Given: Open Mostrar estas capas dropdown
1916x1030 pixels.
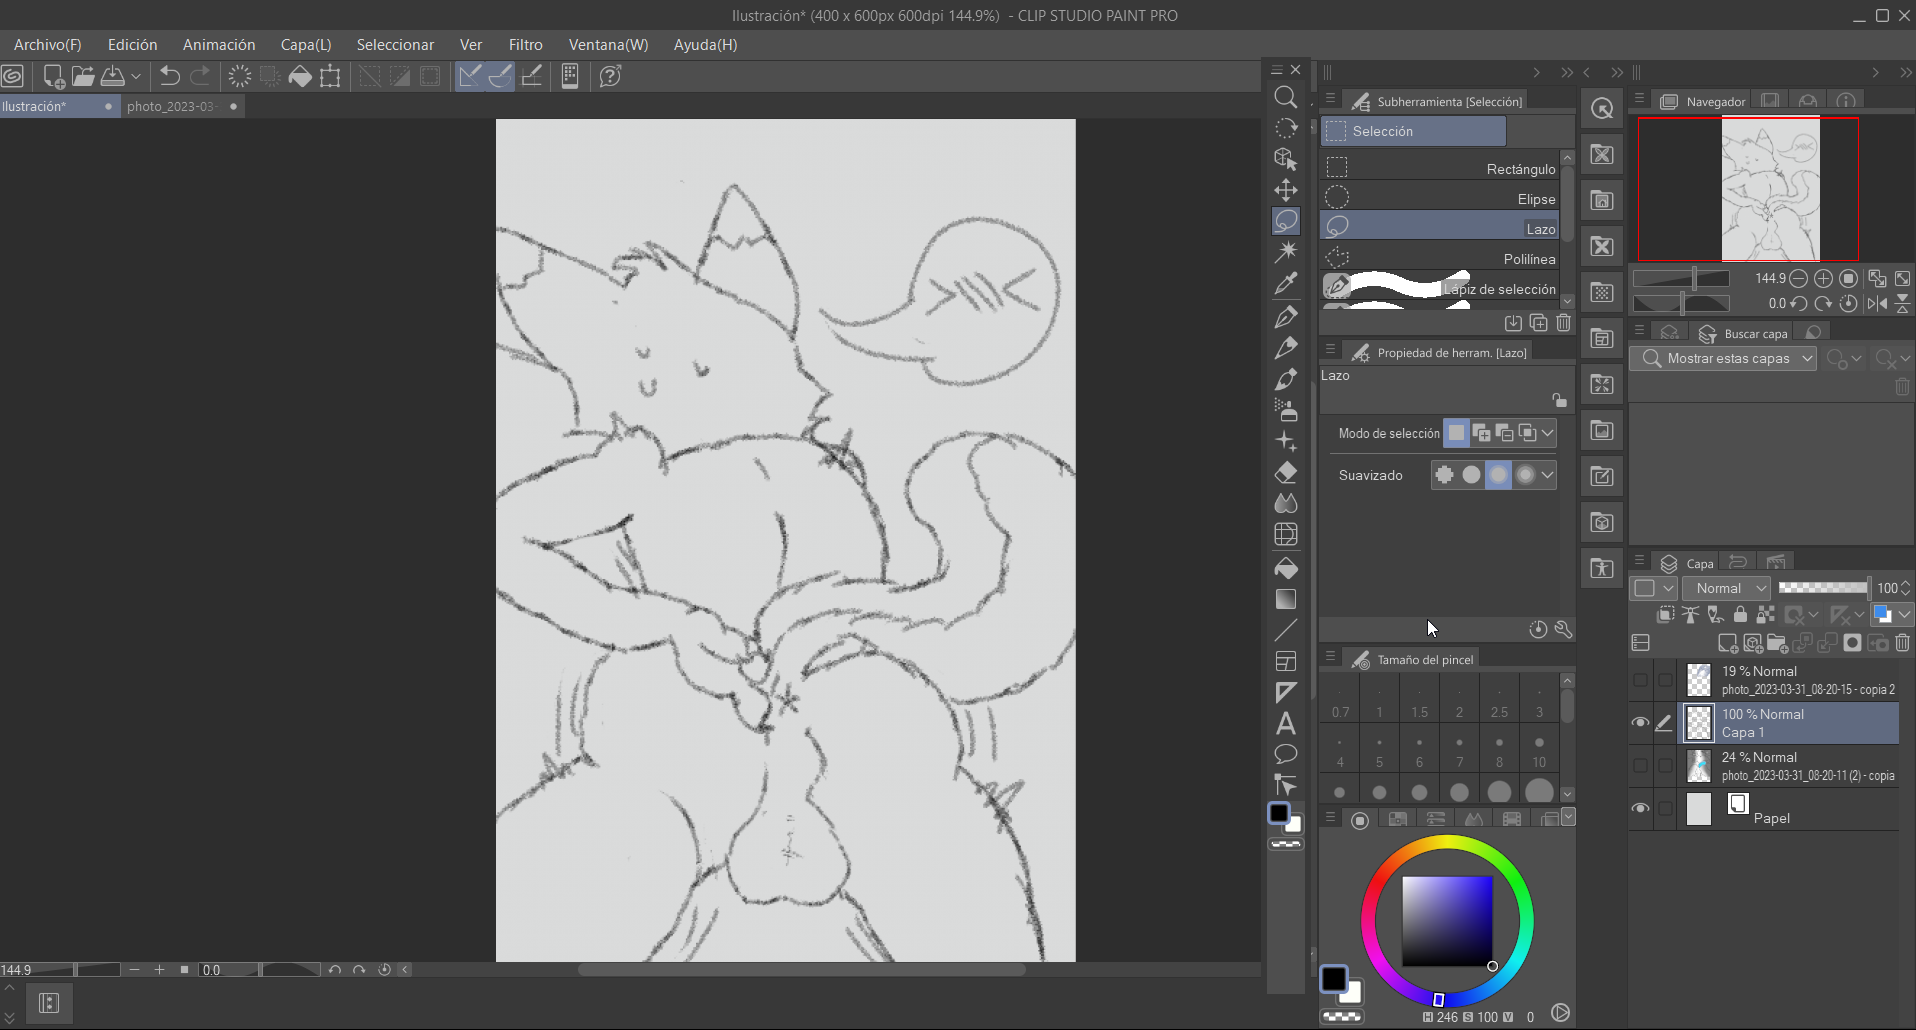Looking at the screenshot, I should [1723, 358].
